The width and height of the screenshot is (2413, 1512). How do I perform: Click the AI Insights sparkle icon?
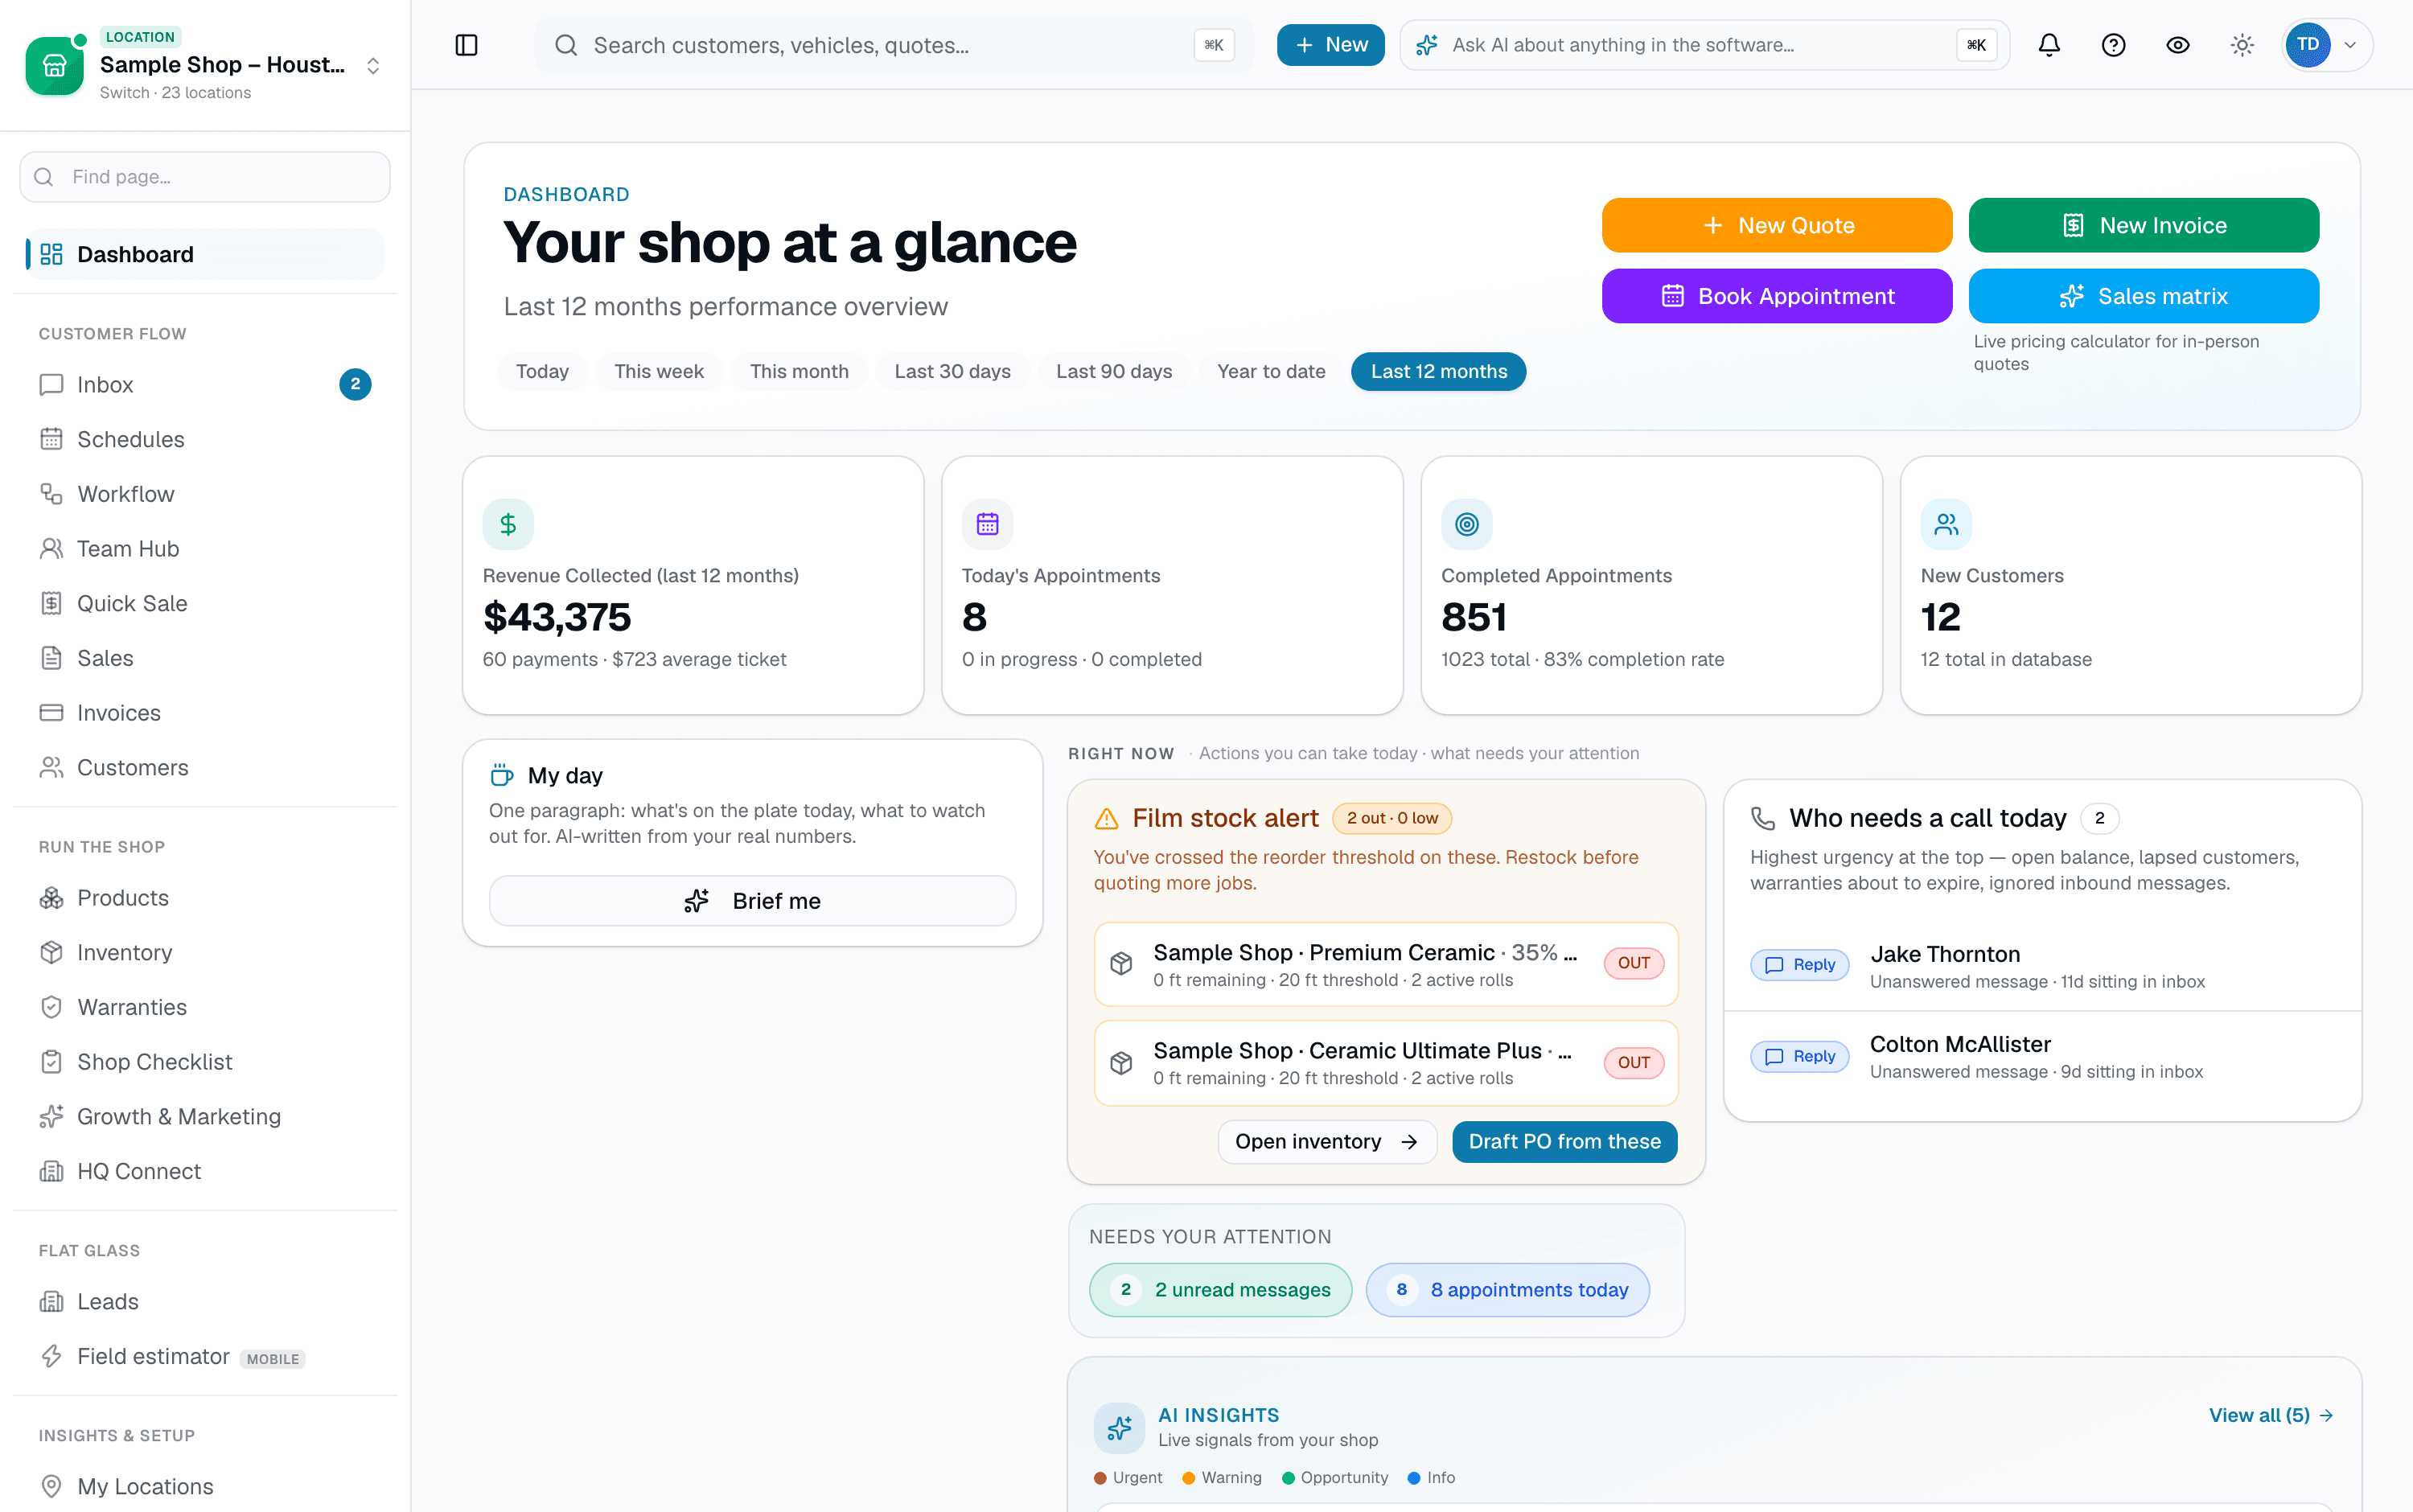1119,1427
